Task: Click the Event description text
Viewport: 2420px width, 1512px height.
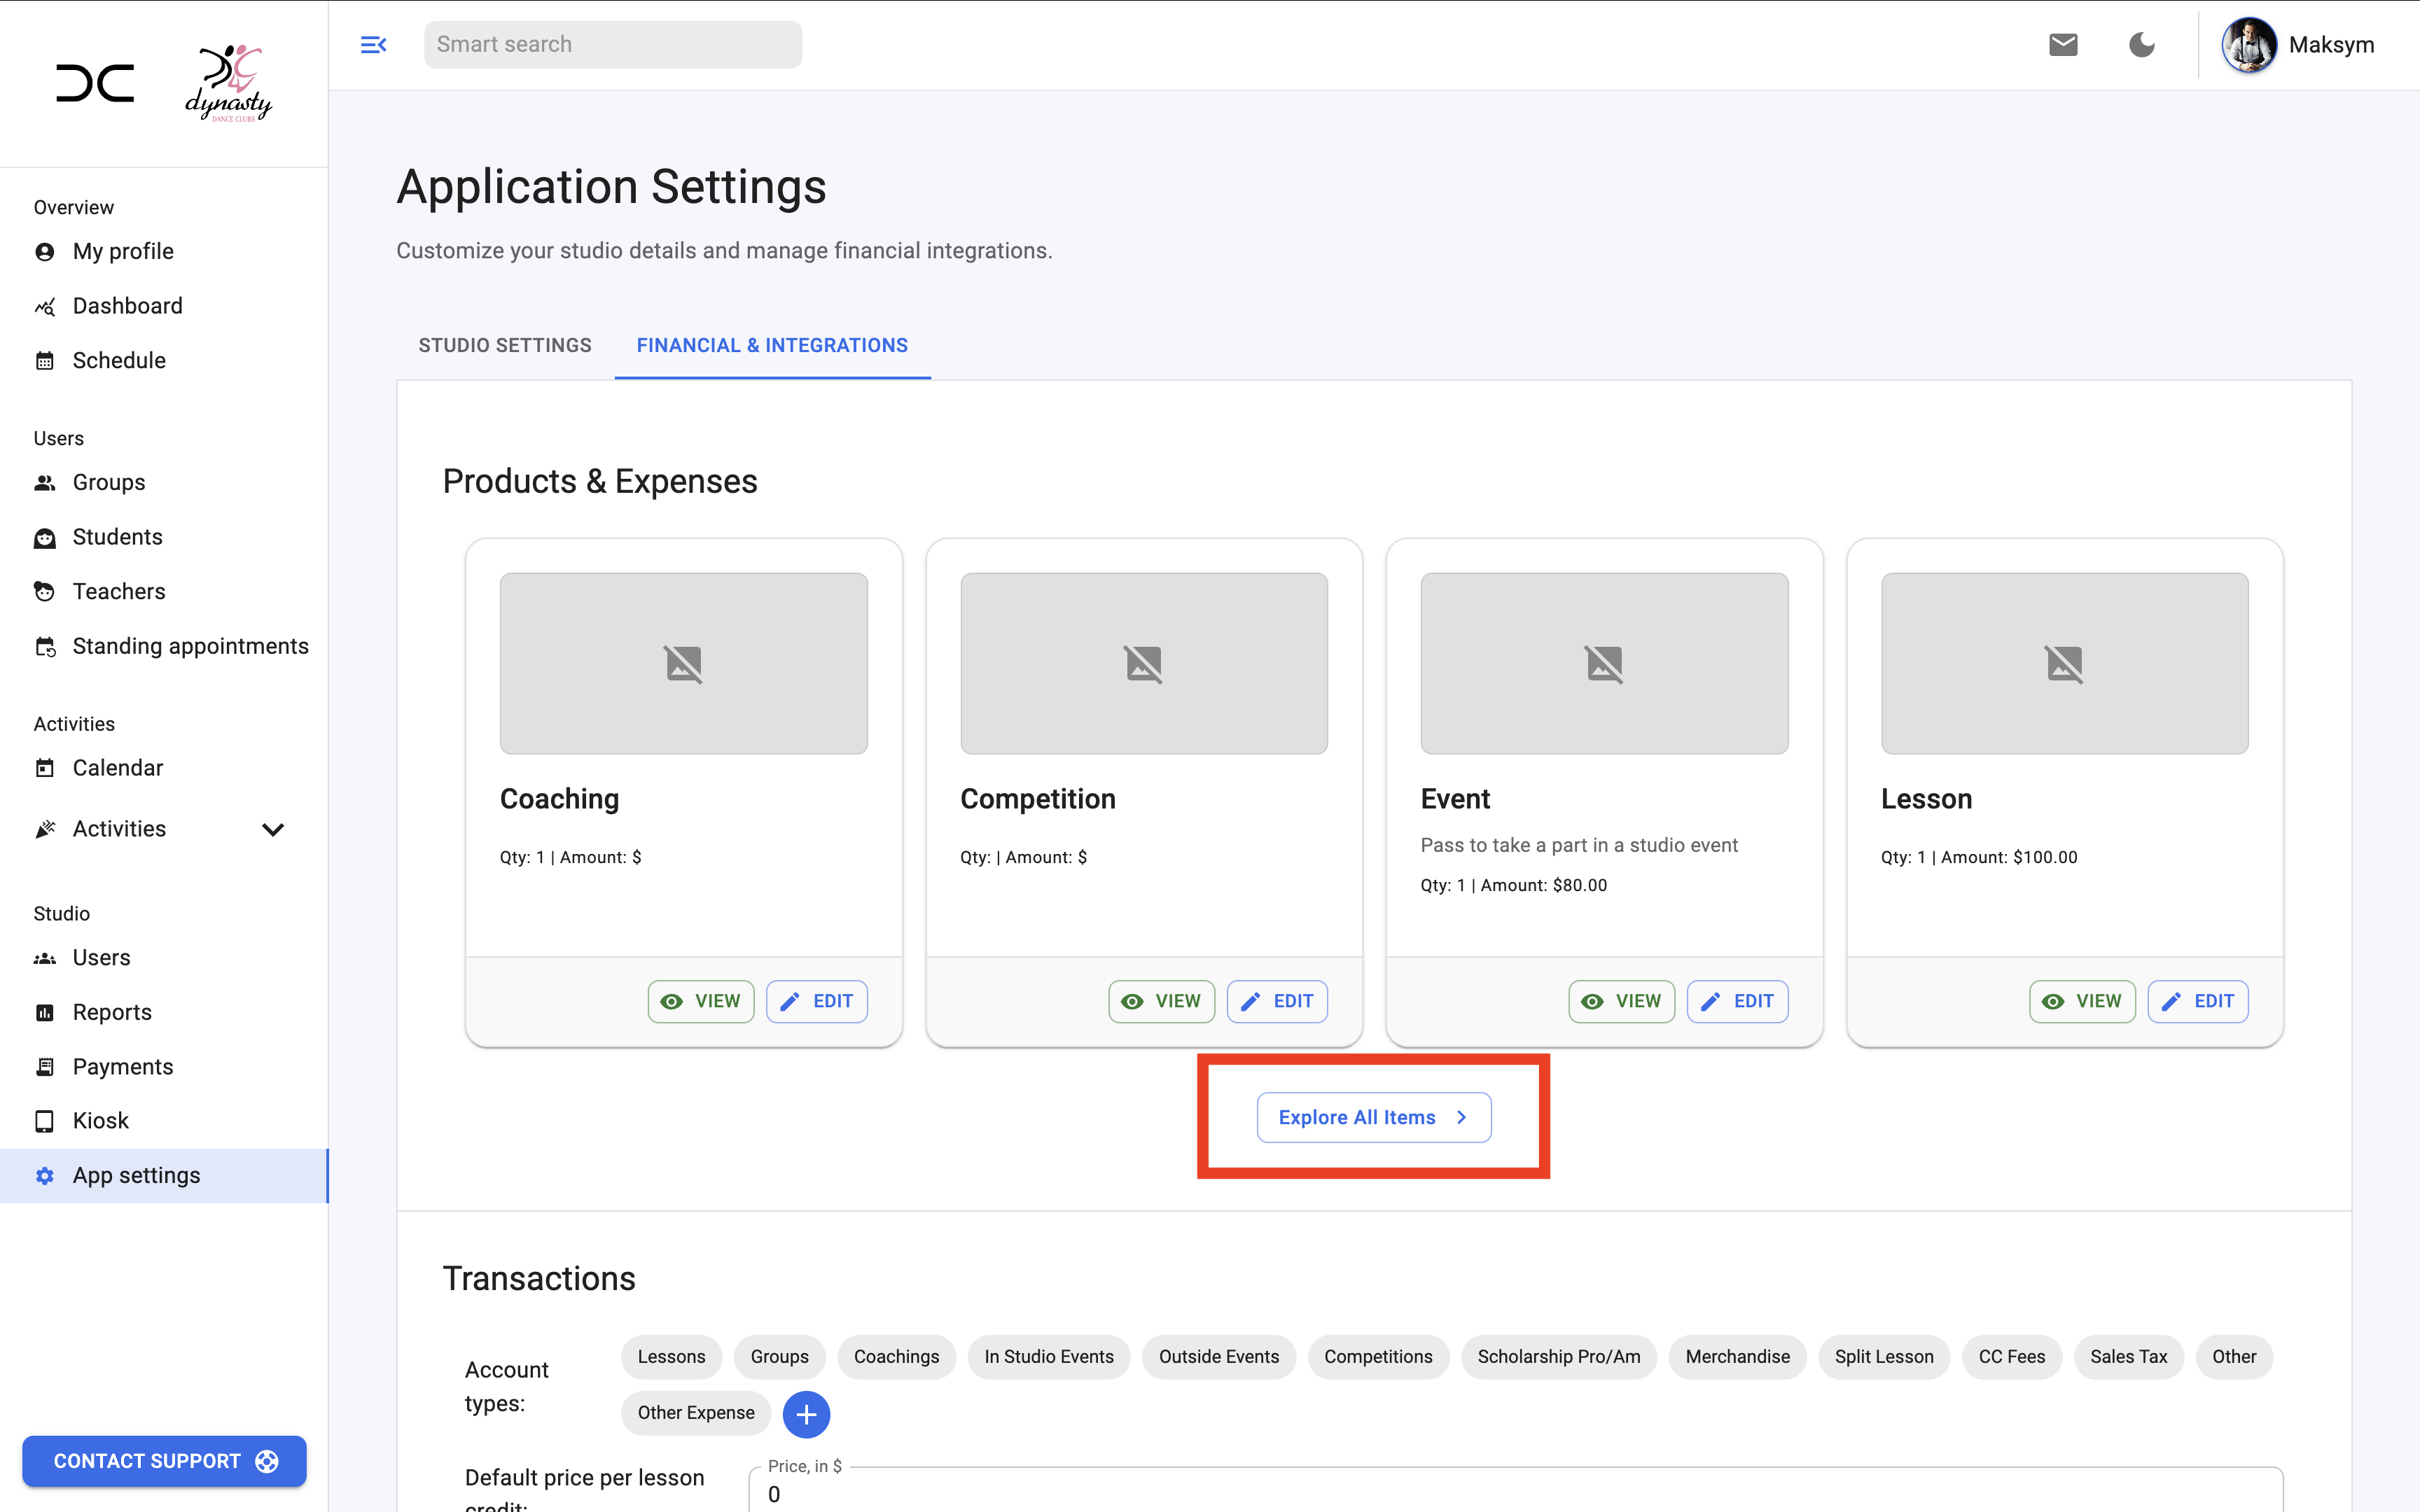Action: 1579,845
